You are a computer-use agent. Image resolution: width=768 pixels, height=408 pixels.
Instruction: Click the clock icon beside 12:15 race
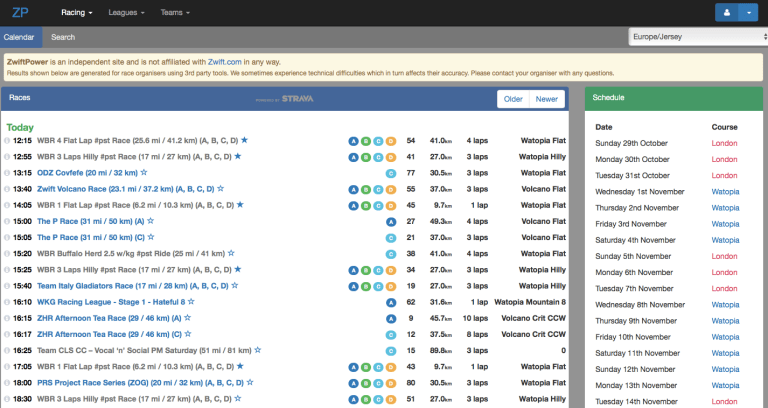click(x=7, y=141)
